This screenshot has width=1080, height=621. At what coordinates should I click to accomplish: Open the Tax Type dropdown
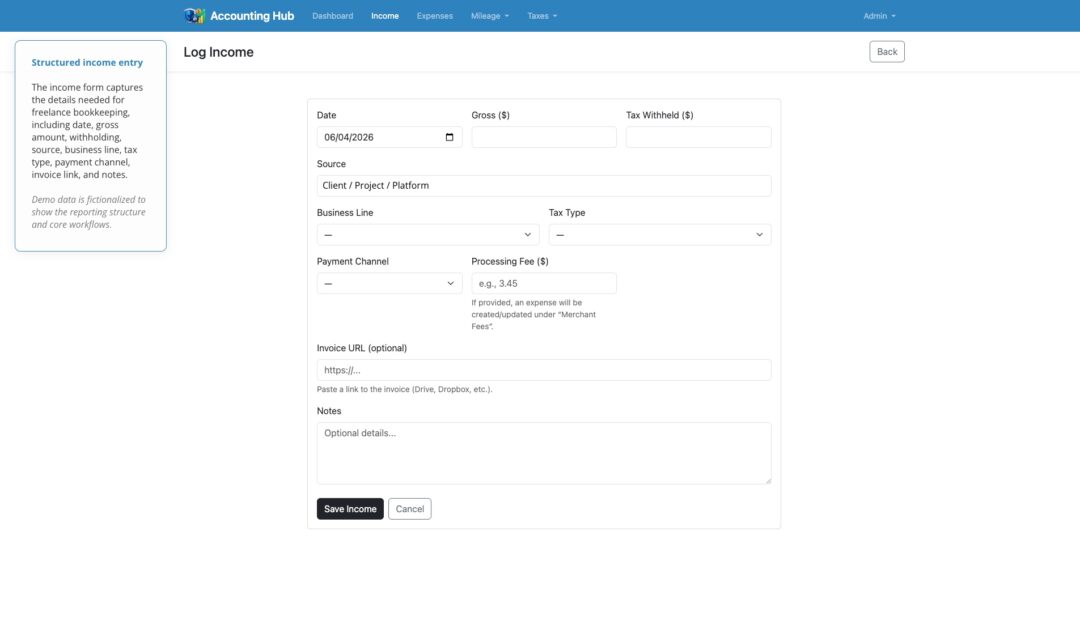pyautogui.click(x=660, y=235)
